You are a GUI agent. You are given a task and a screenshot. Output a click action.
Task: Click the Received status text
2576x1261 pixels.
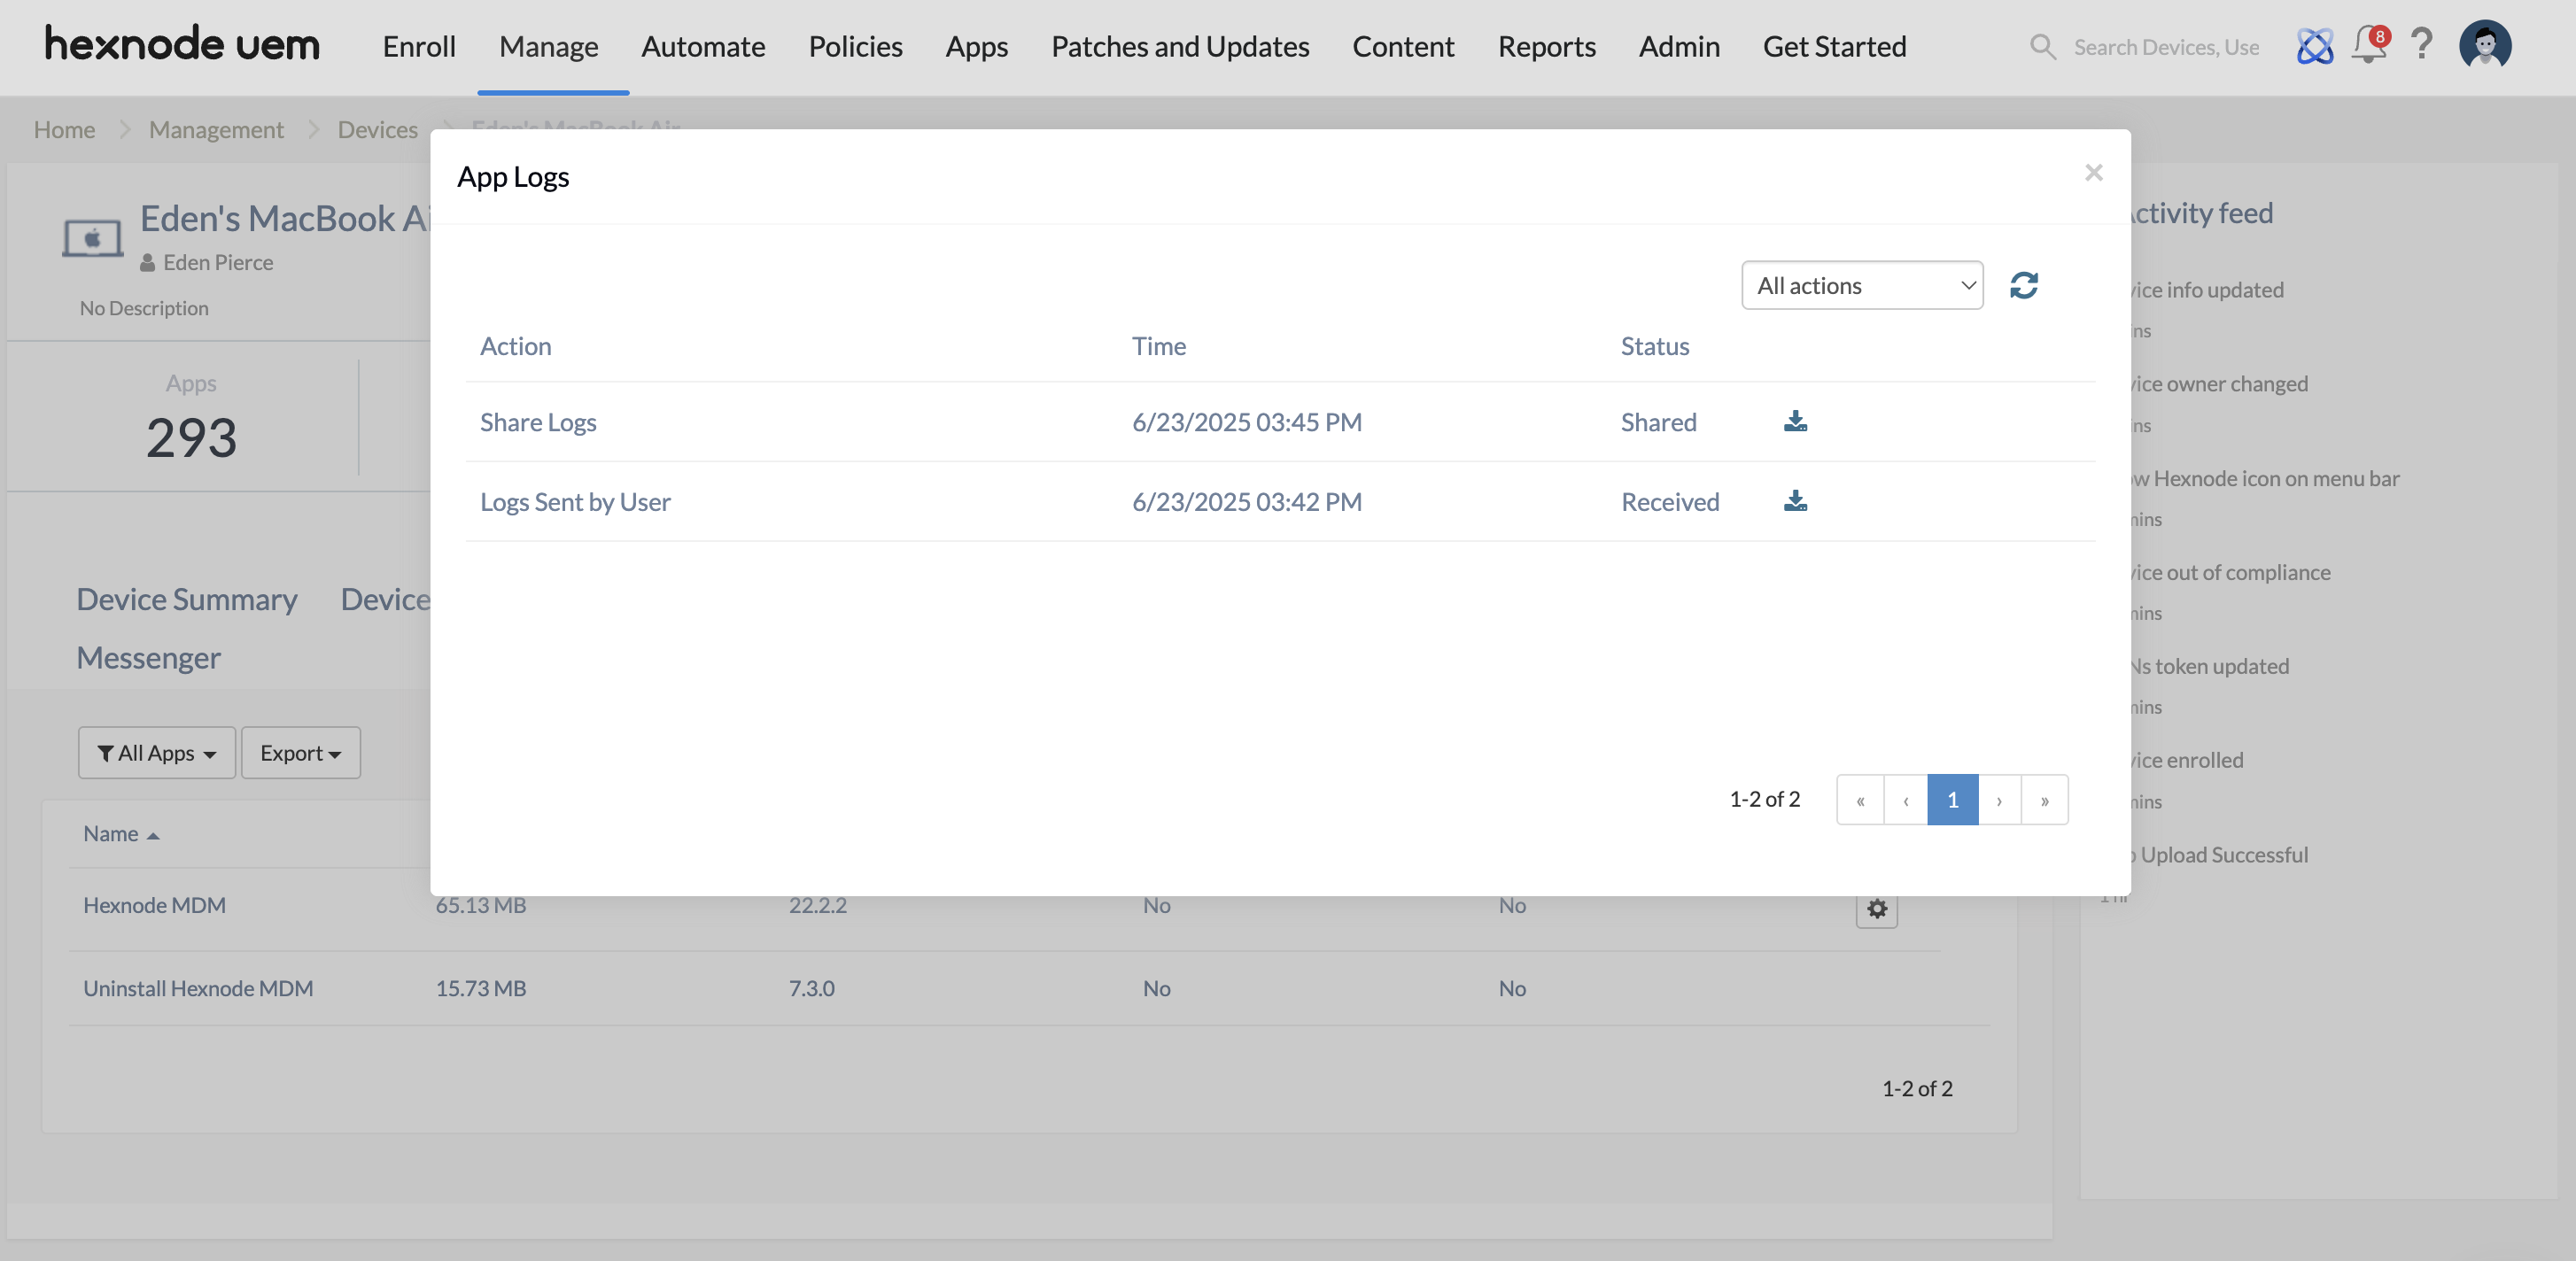(1670, 501)
